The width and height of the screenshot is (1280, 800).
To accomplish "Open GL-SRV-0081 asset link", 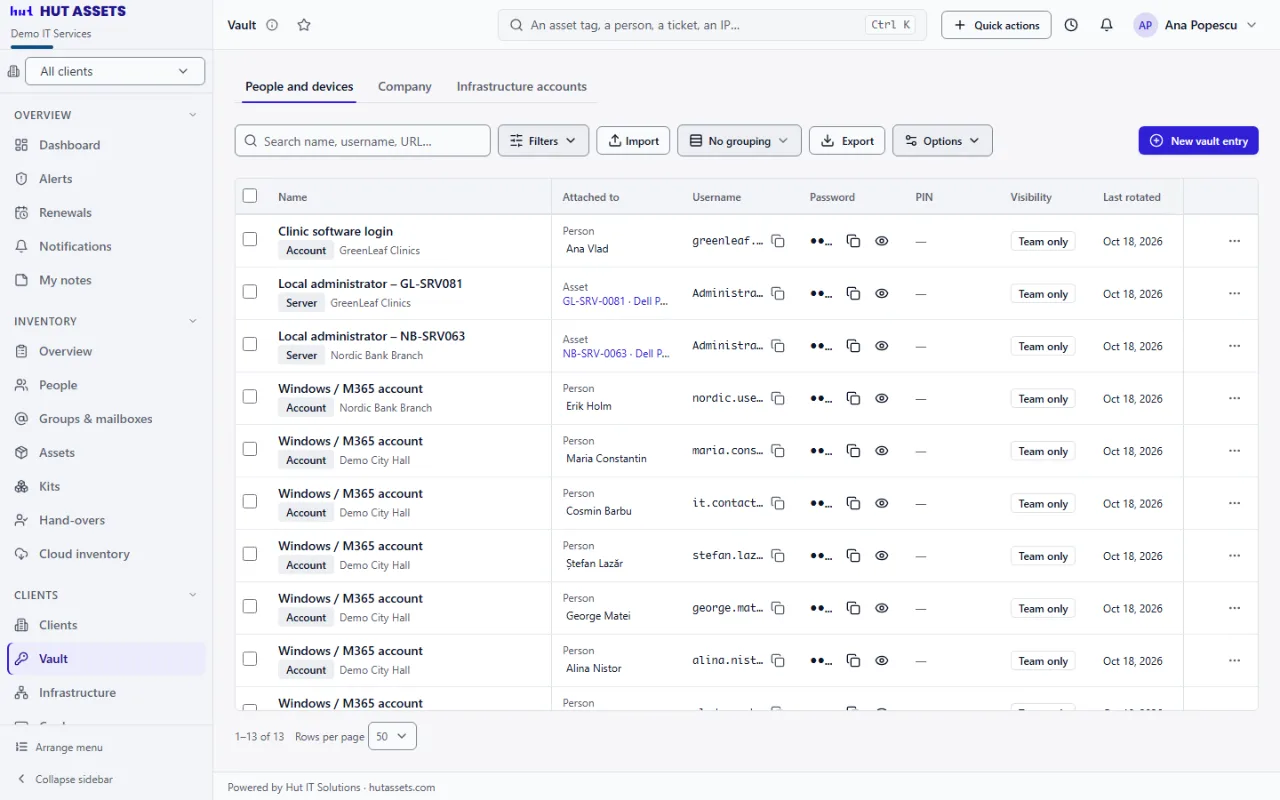I will (615, 301).
